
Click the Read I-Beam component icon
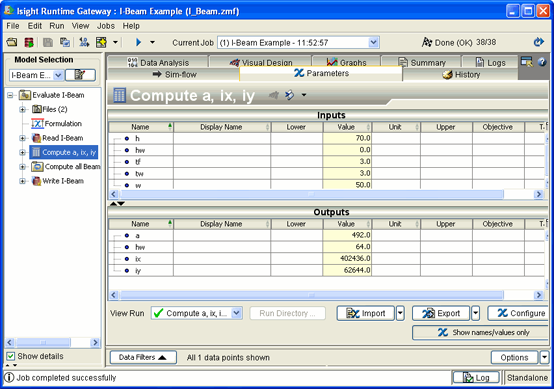(36, 138)
